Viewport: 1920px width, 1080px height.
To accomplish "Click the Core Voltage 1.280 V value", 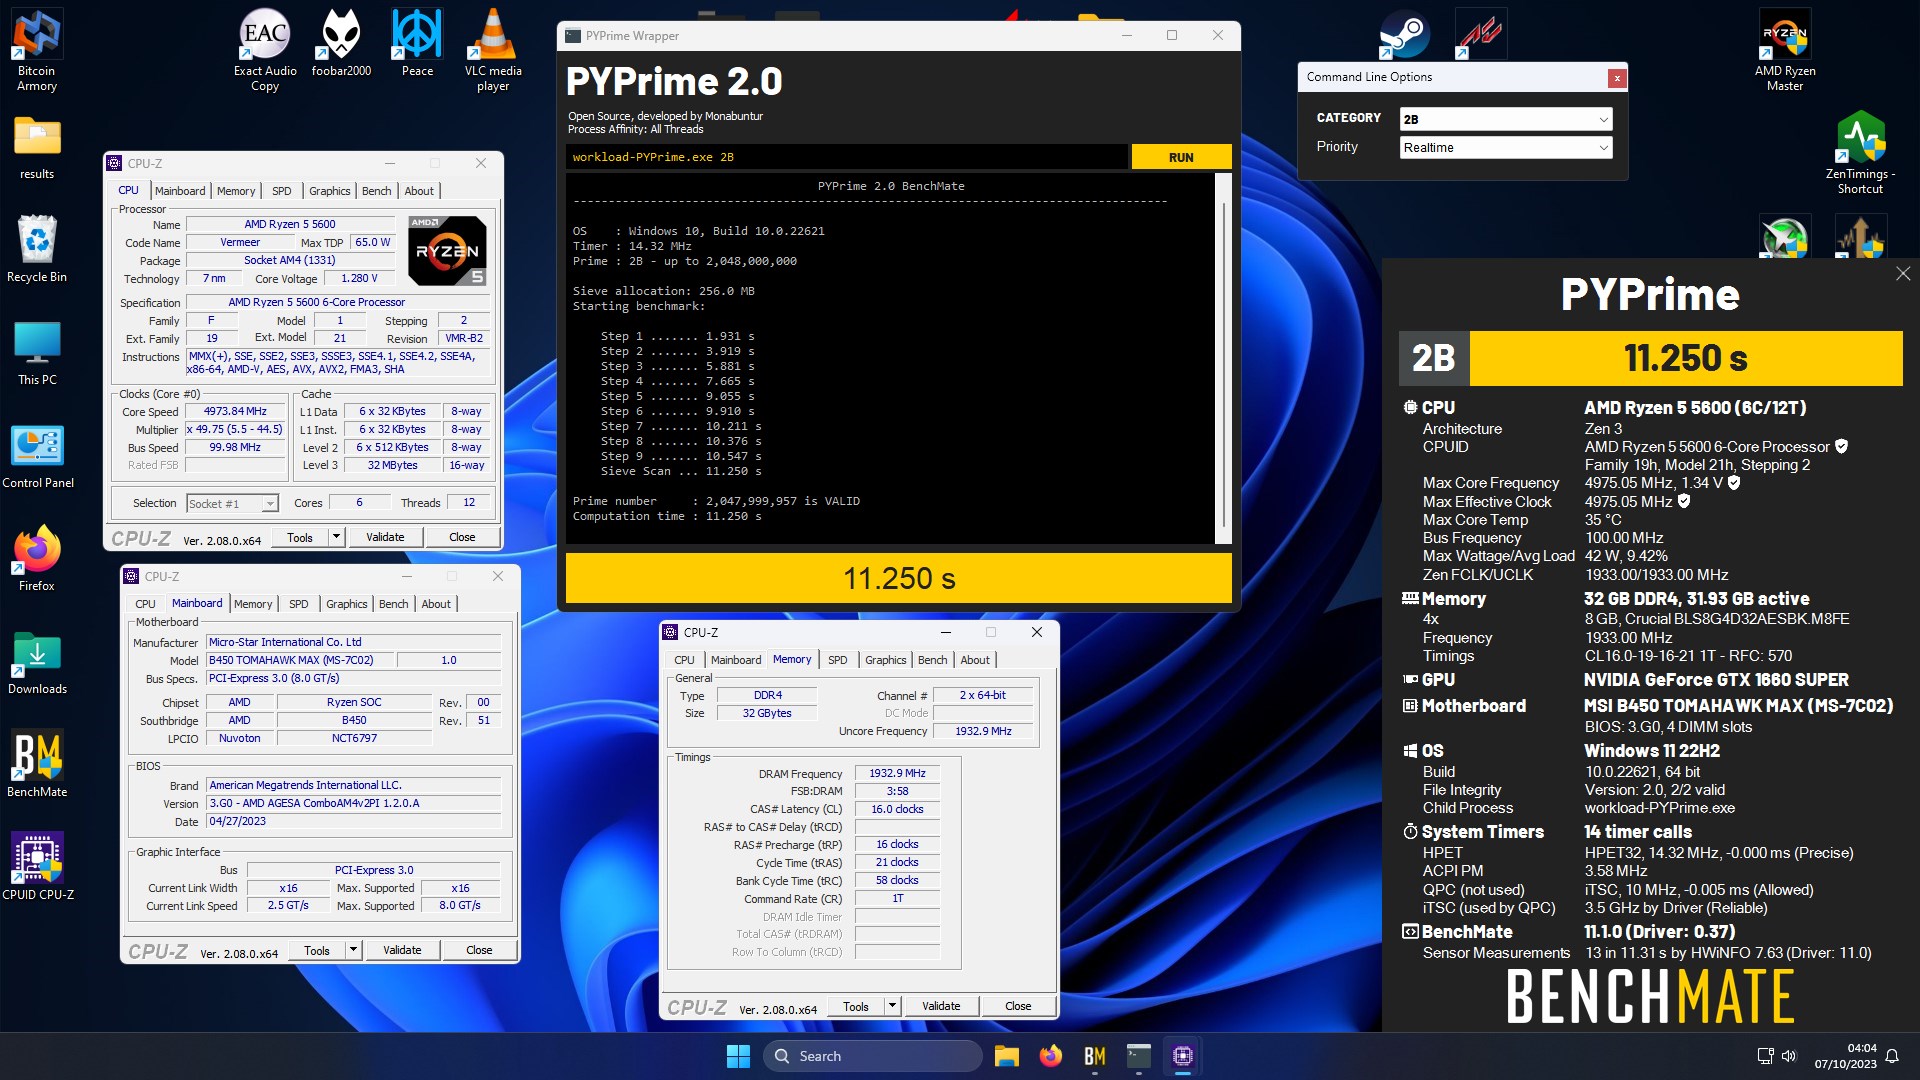I will click(x=359, y=279).
